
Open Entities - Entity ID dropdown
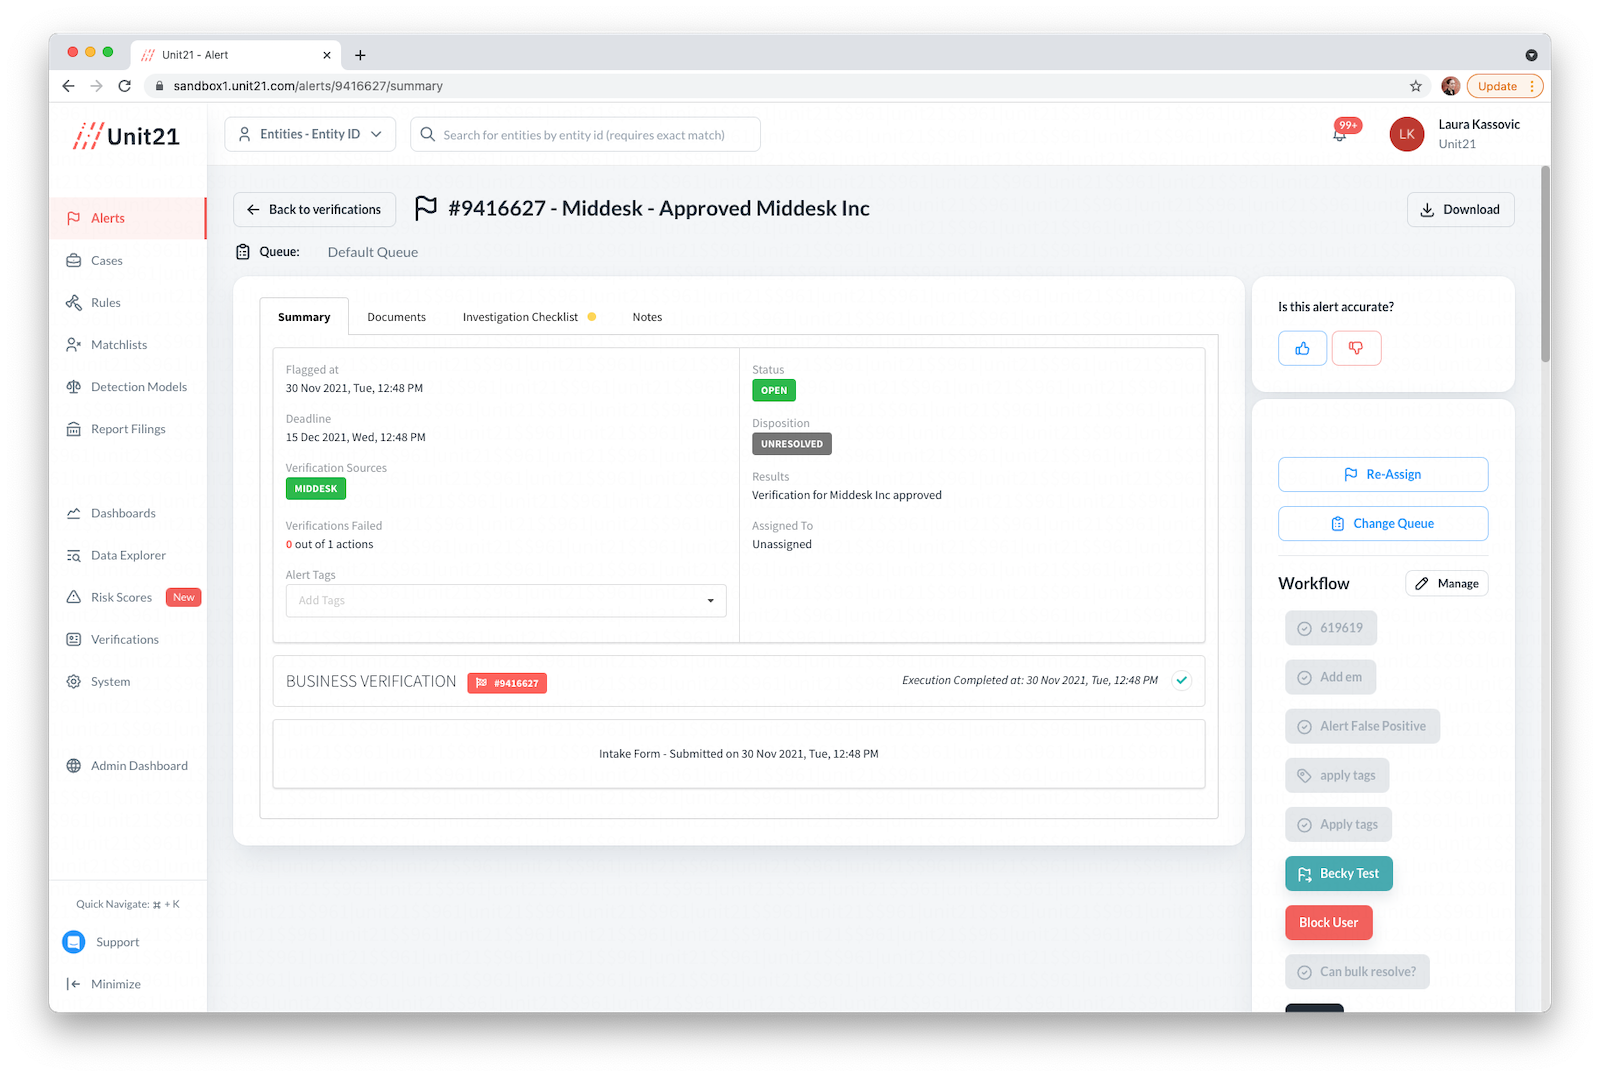(310, 134)
